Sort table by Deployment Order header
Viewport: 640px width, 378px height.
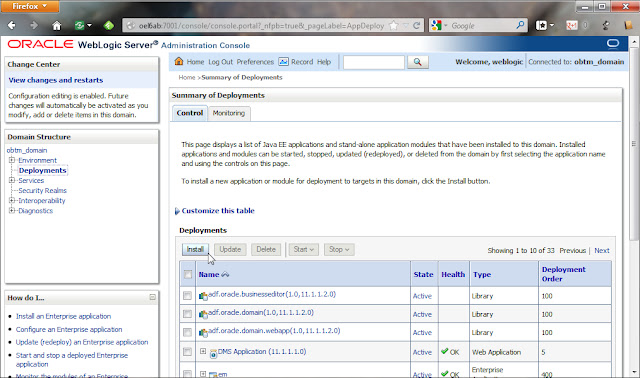click(564, 274)
